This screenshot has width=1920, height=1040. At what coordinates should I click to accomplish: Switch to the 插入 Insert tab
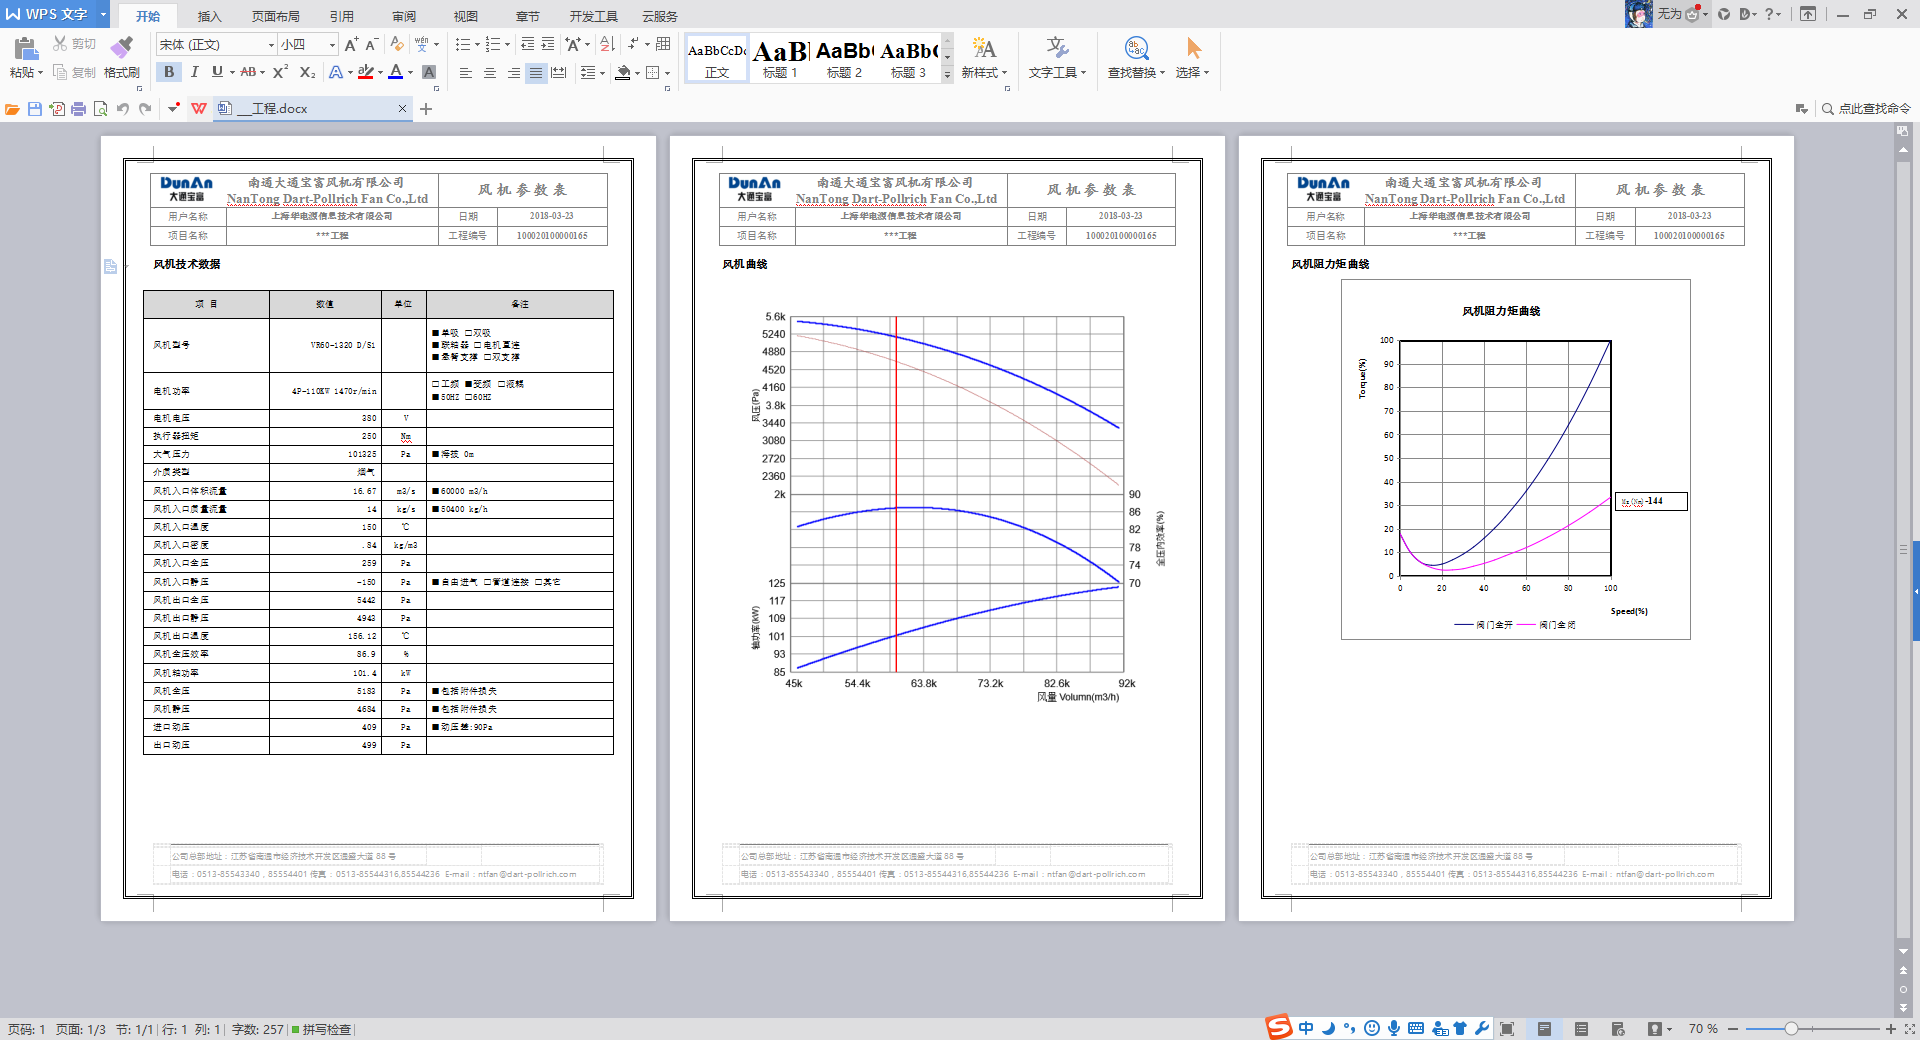[x=209, y=16]
